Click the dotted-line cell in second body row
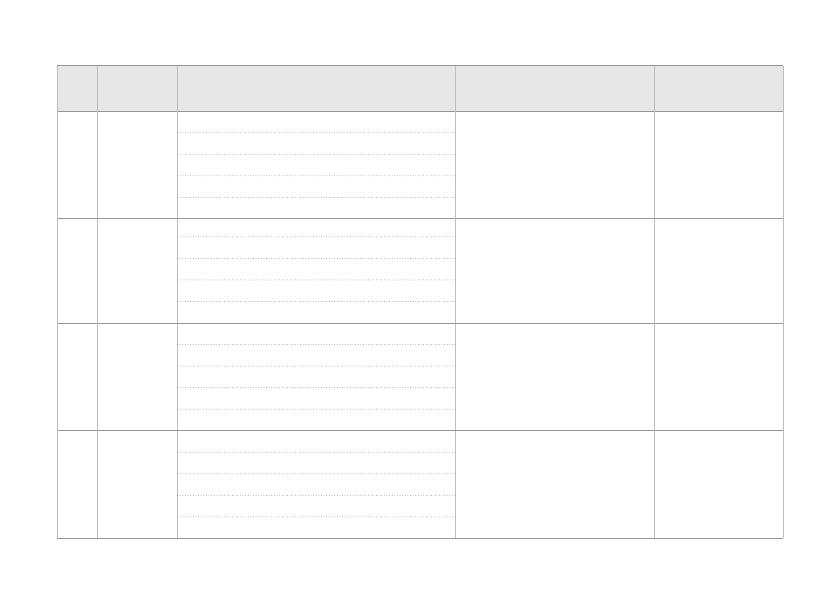Image resolution: width=839 pixels, height=595 pixels. click(x=317, y=271)
